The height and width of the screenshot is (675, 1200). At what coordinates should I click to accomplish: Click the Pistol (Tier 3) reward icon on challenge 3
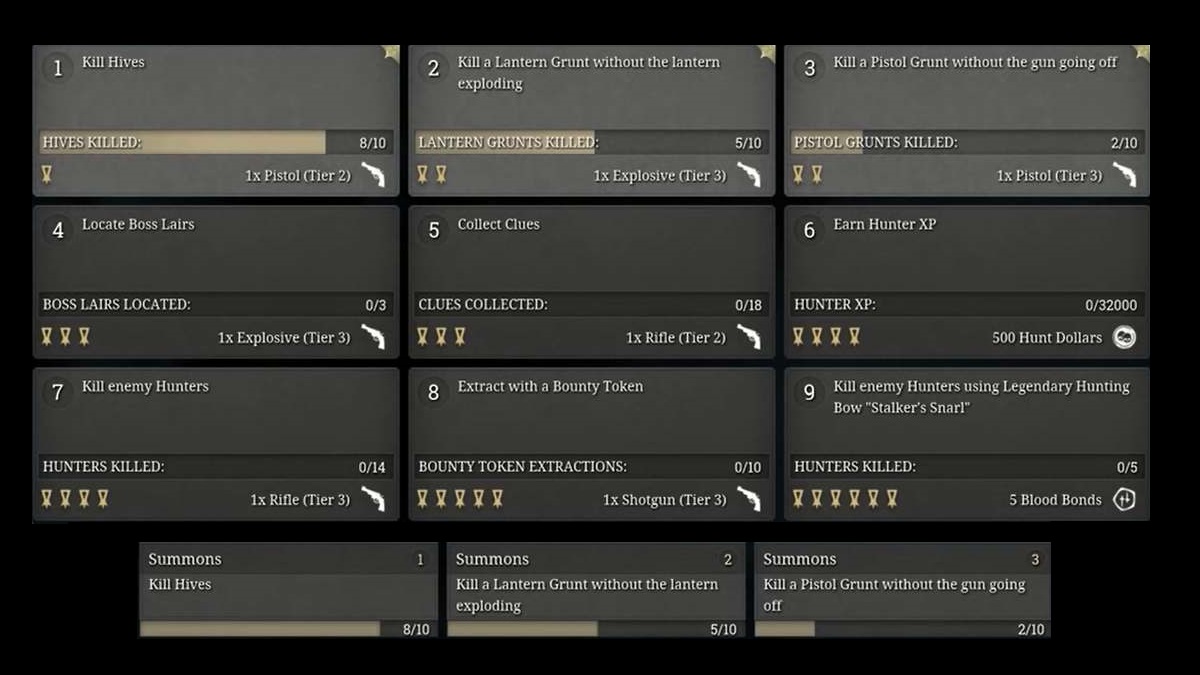click(1124, 174)
